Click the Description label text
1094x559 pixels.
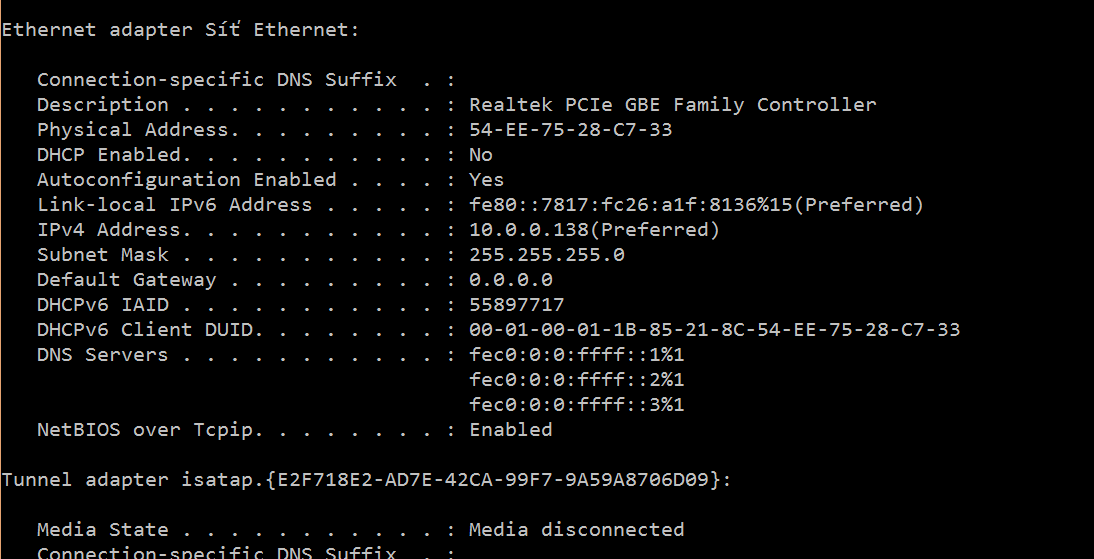[x=103, y=105]
